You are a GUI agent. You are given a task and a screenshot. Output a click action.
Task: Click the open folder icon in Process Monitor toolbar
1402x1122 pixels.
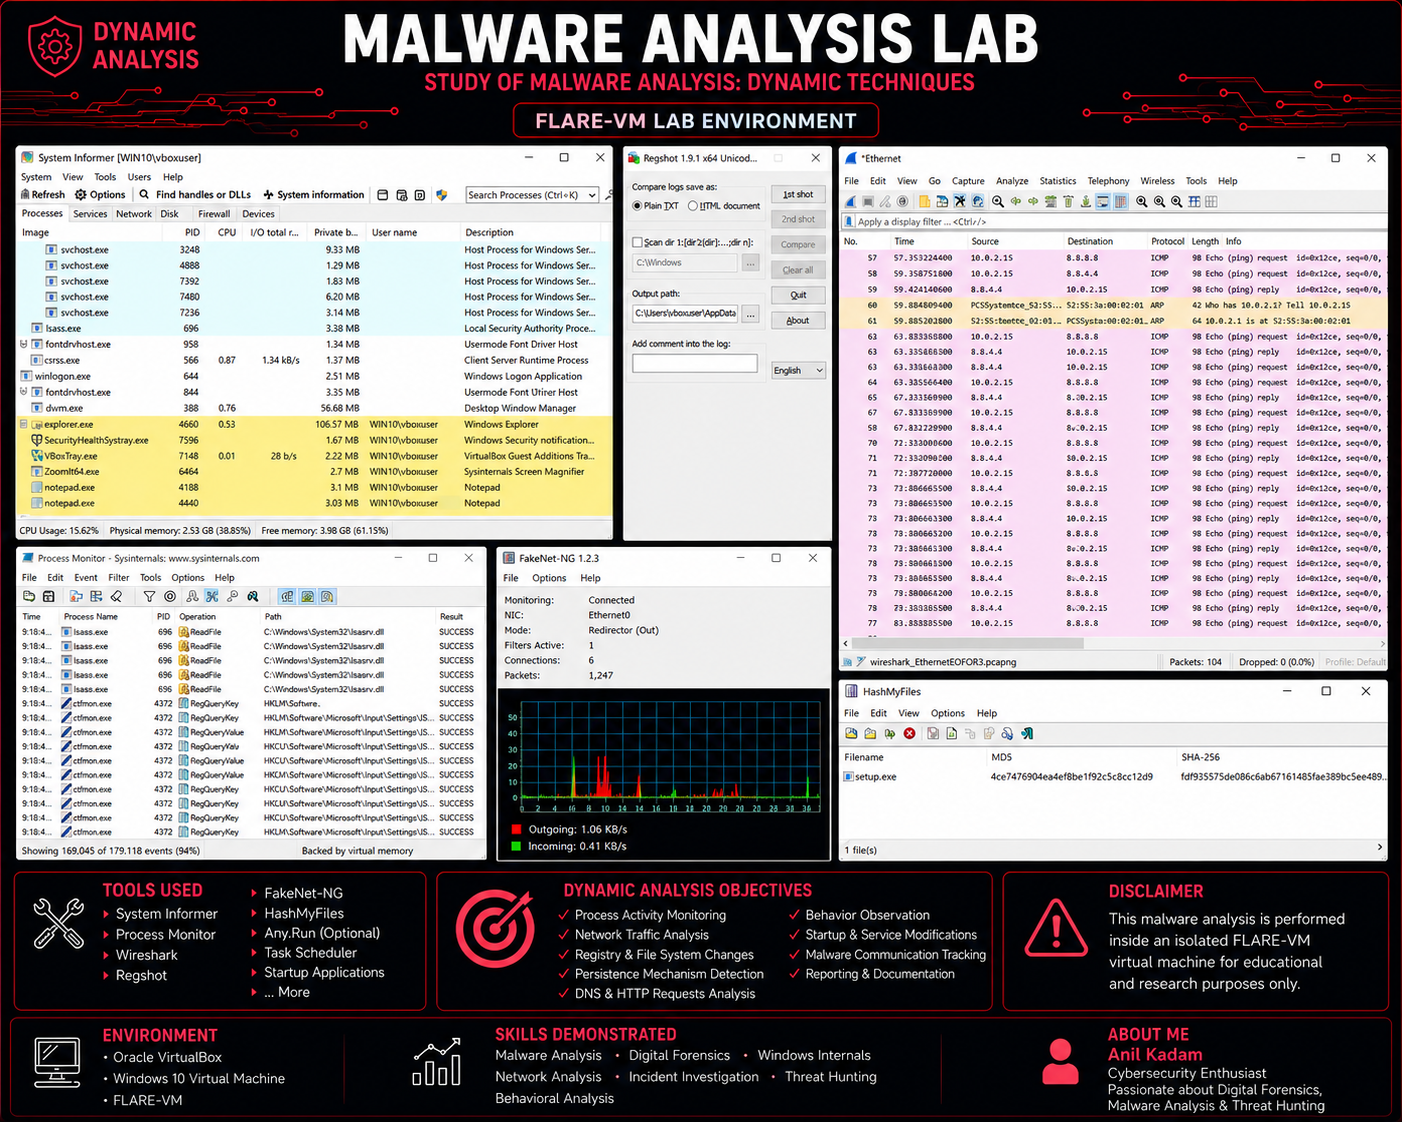click(x=29, y=597)
